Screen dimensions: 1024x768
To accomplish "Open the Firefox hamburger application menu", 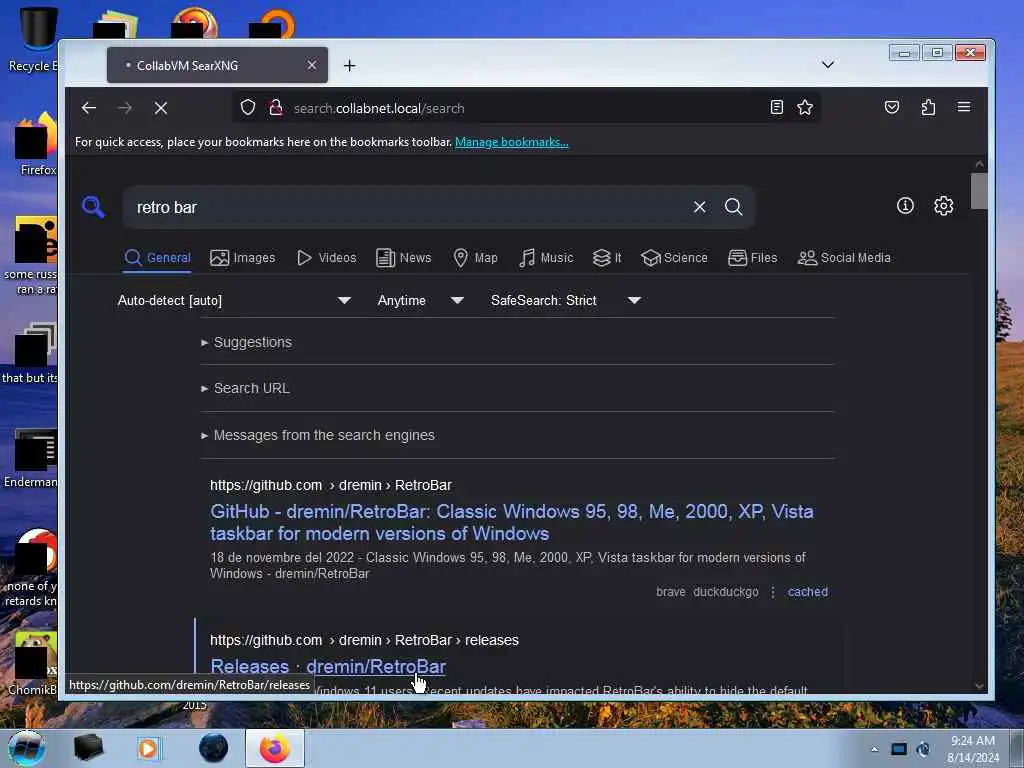I will pyautogui.click(x=964, y=107).
